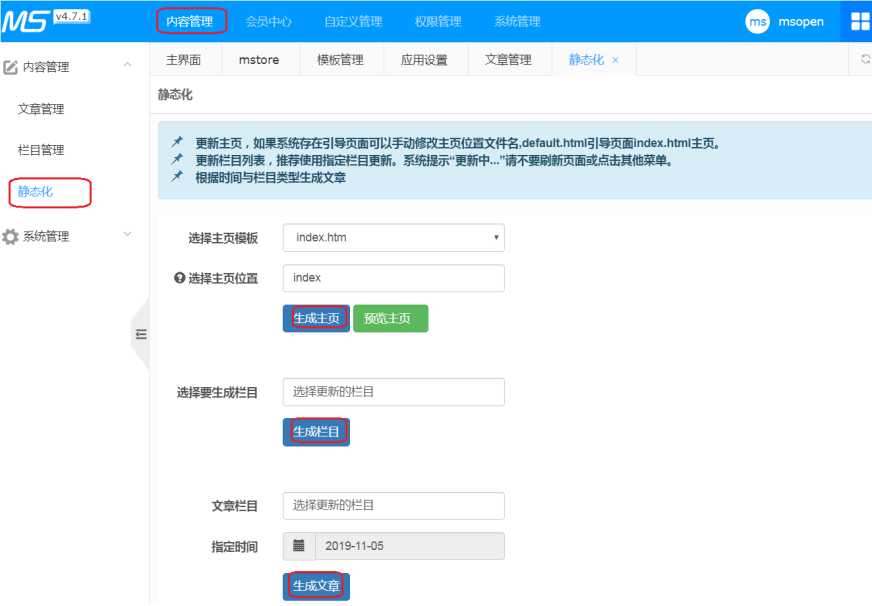Focus the 选择主页位置 index input field

point(394,278)
